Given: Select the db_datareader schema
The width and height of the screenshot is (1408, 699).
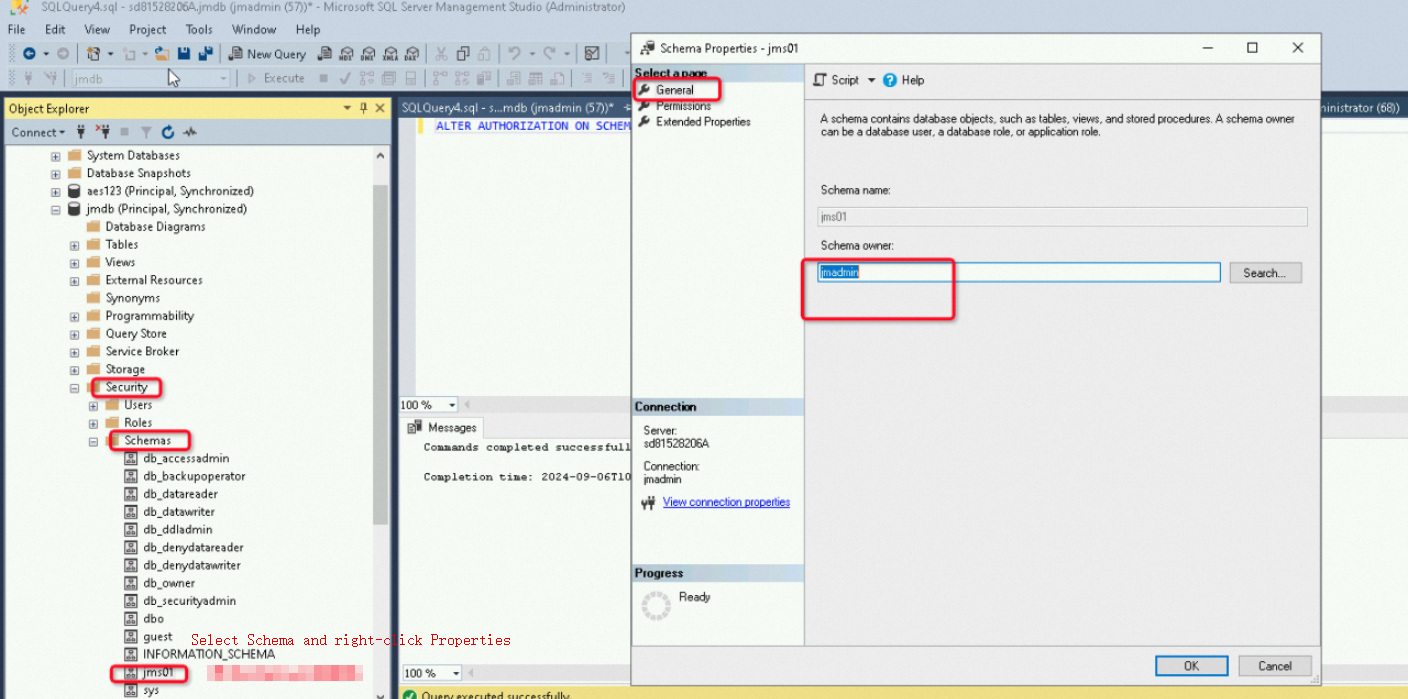Looking at the screenshot, I should [x=180, y=494].
